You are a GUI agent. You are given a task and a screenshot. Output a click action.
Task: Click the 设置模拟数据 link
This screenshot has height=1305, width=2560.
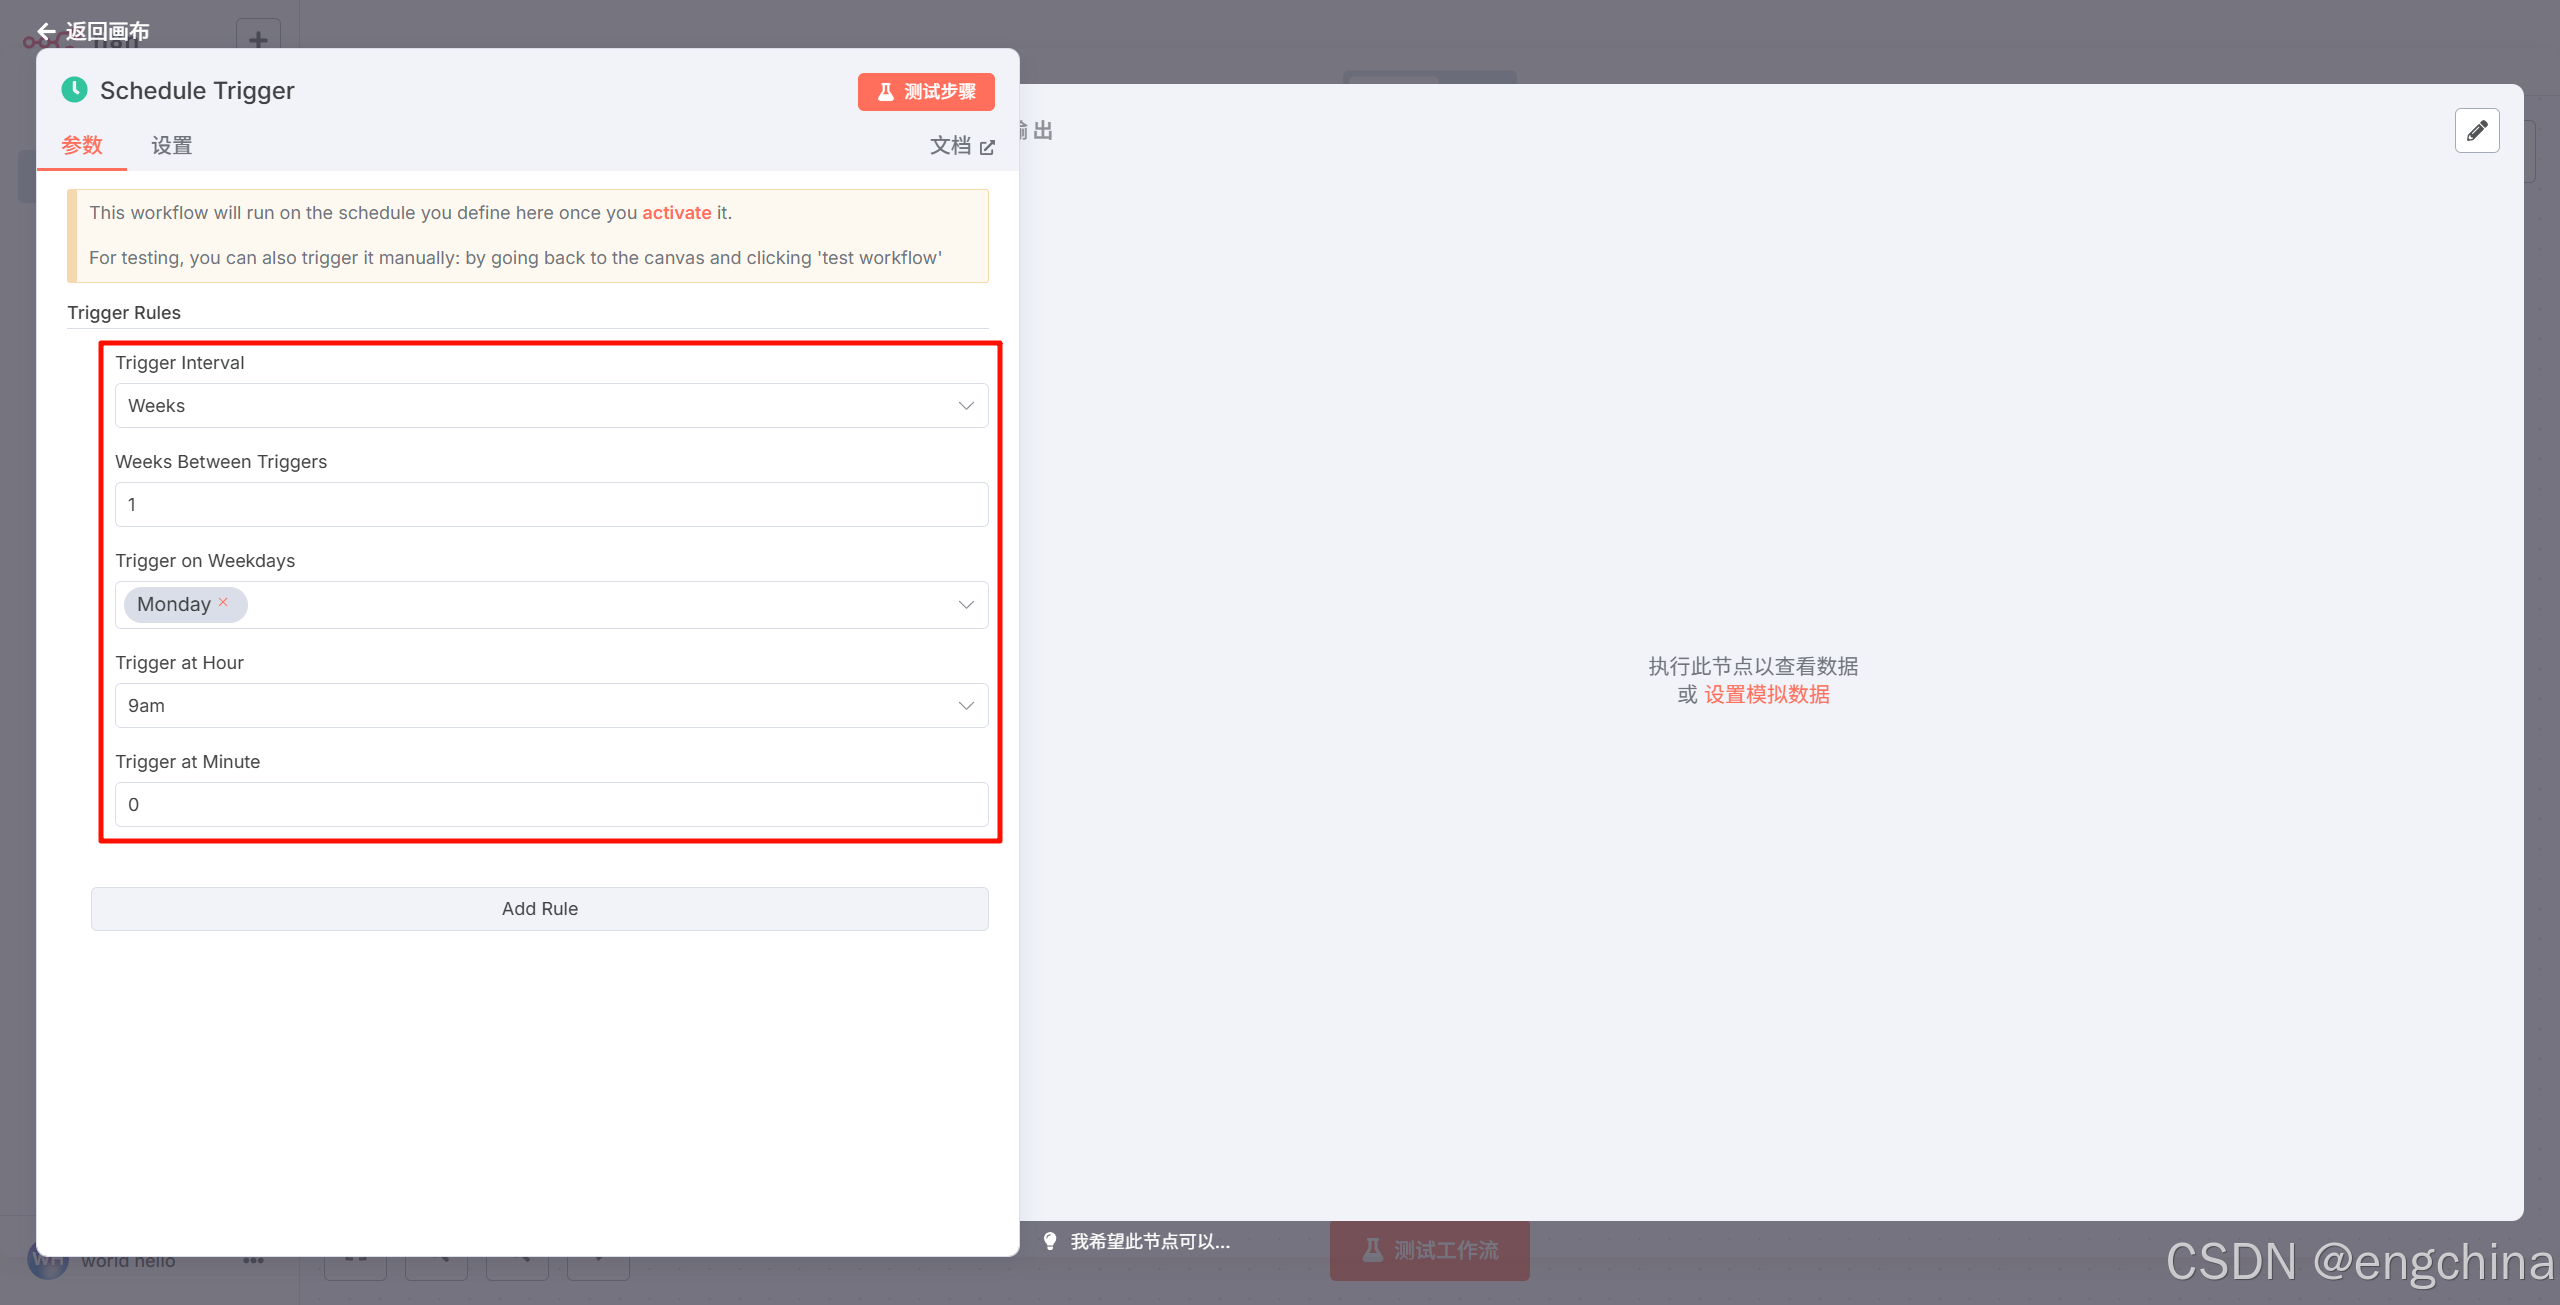coord(1766,695)
